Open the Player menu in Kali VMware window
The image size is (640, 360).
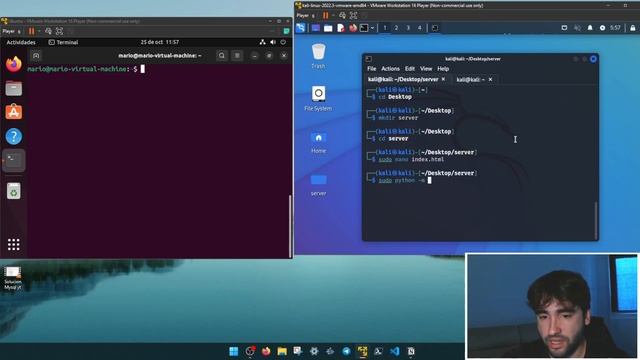coord(305,16)
